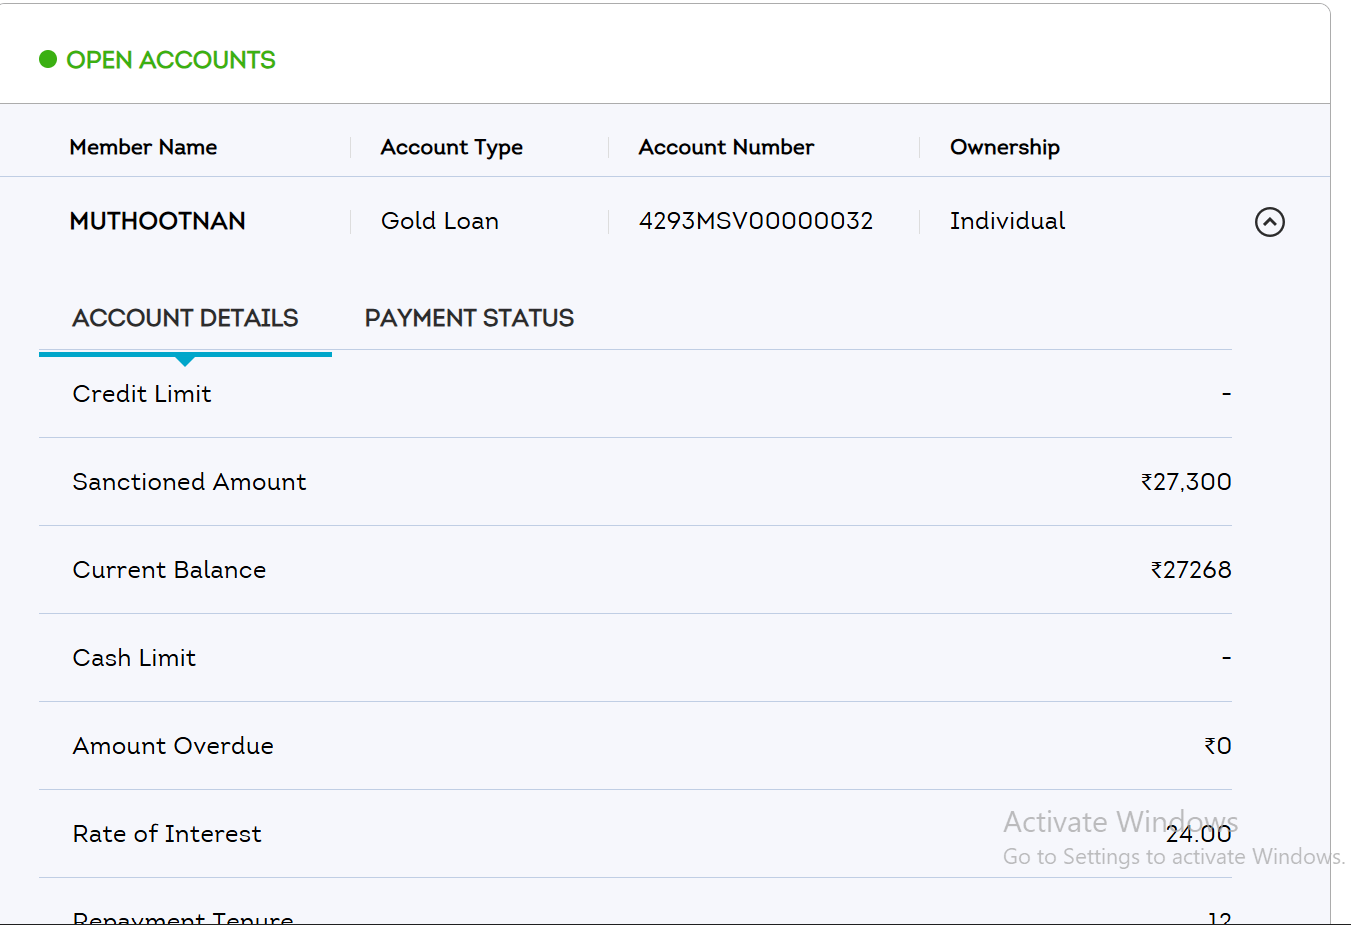Click the Account Type column header
Image resolution: width=1351 pixels, height=925 pixels.
(451, 147)
